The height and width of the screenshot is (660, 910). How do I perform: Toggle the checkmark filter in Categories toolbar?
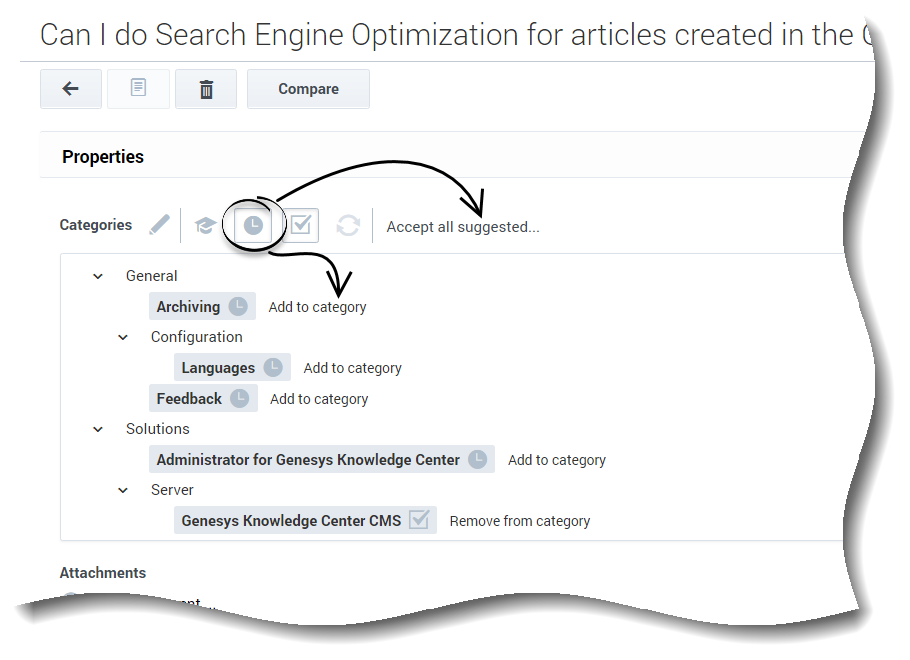[301, 226]
